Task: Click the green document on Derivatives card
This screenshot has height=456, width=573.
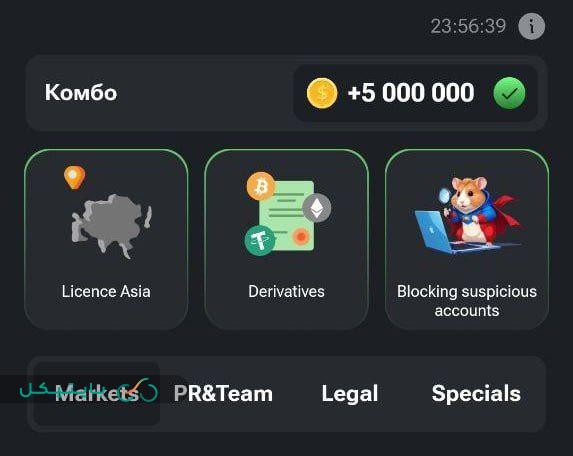Action: [x=286, y=216]
